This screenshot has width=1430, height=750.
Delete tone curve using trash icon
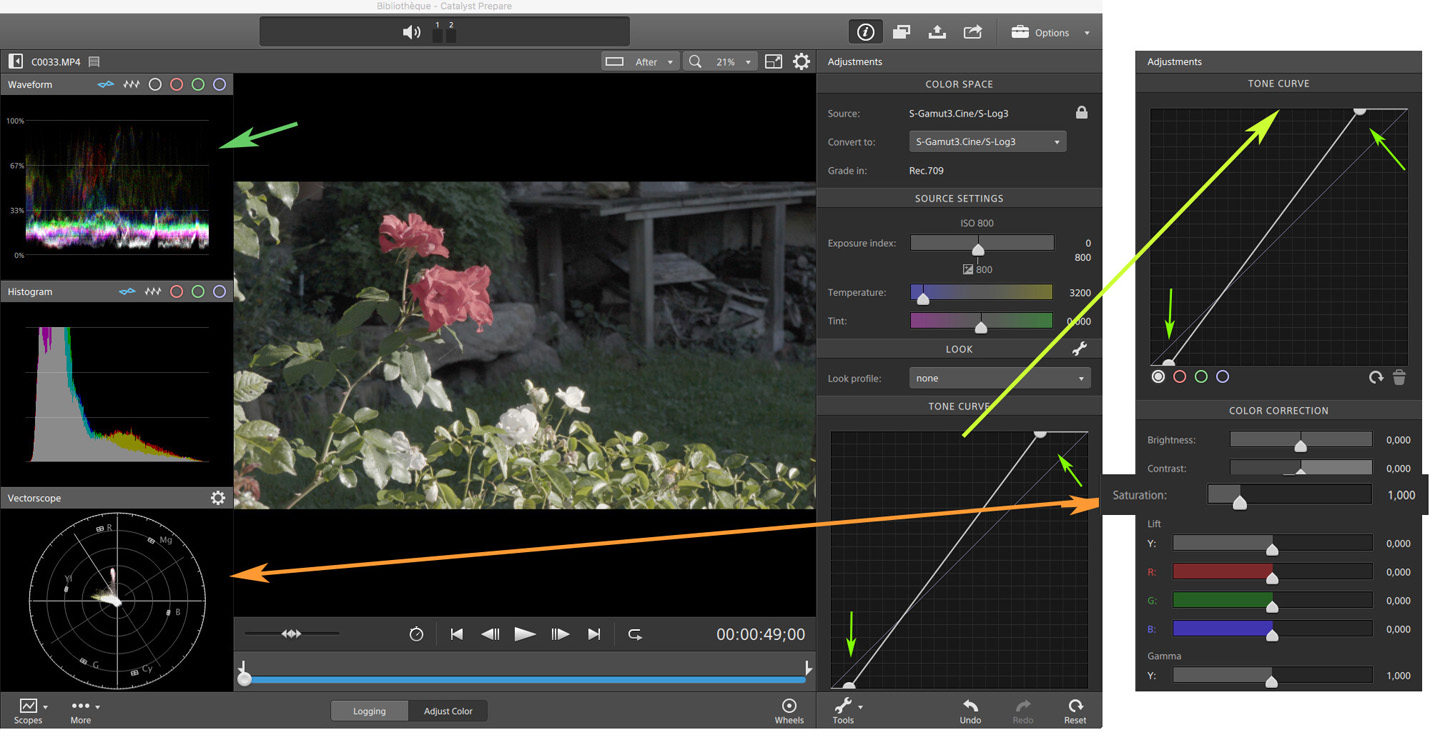tap(1399, 377)
